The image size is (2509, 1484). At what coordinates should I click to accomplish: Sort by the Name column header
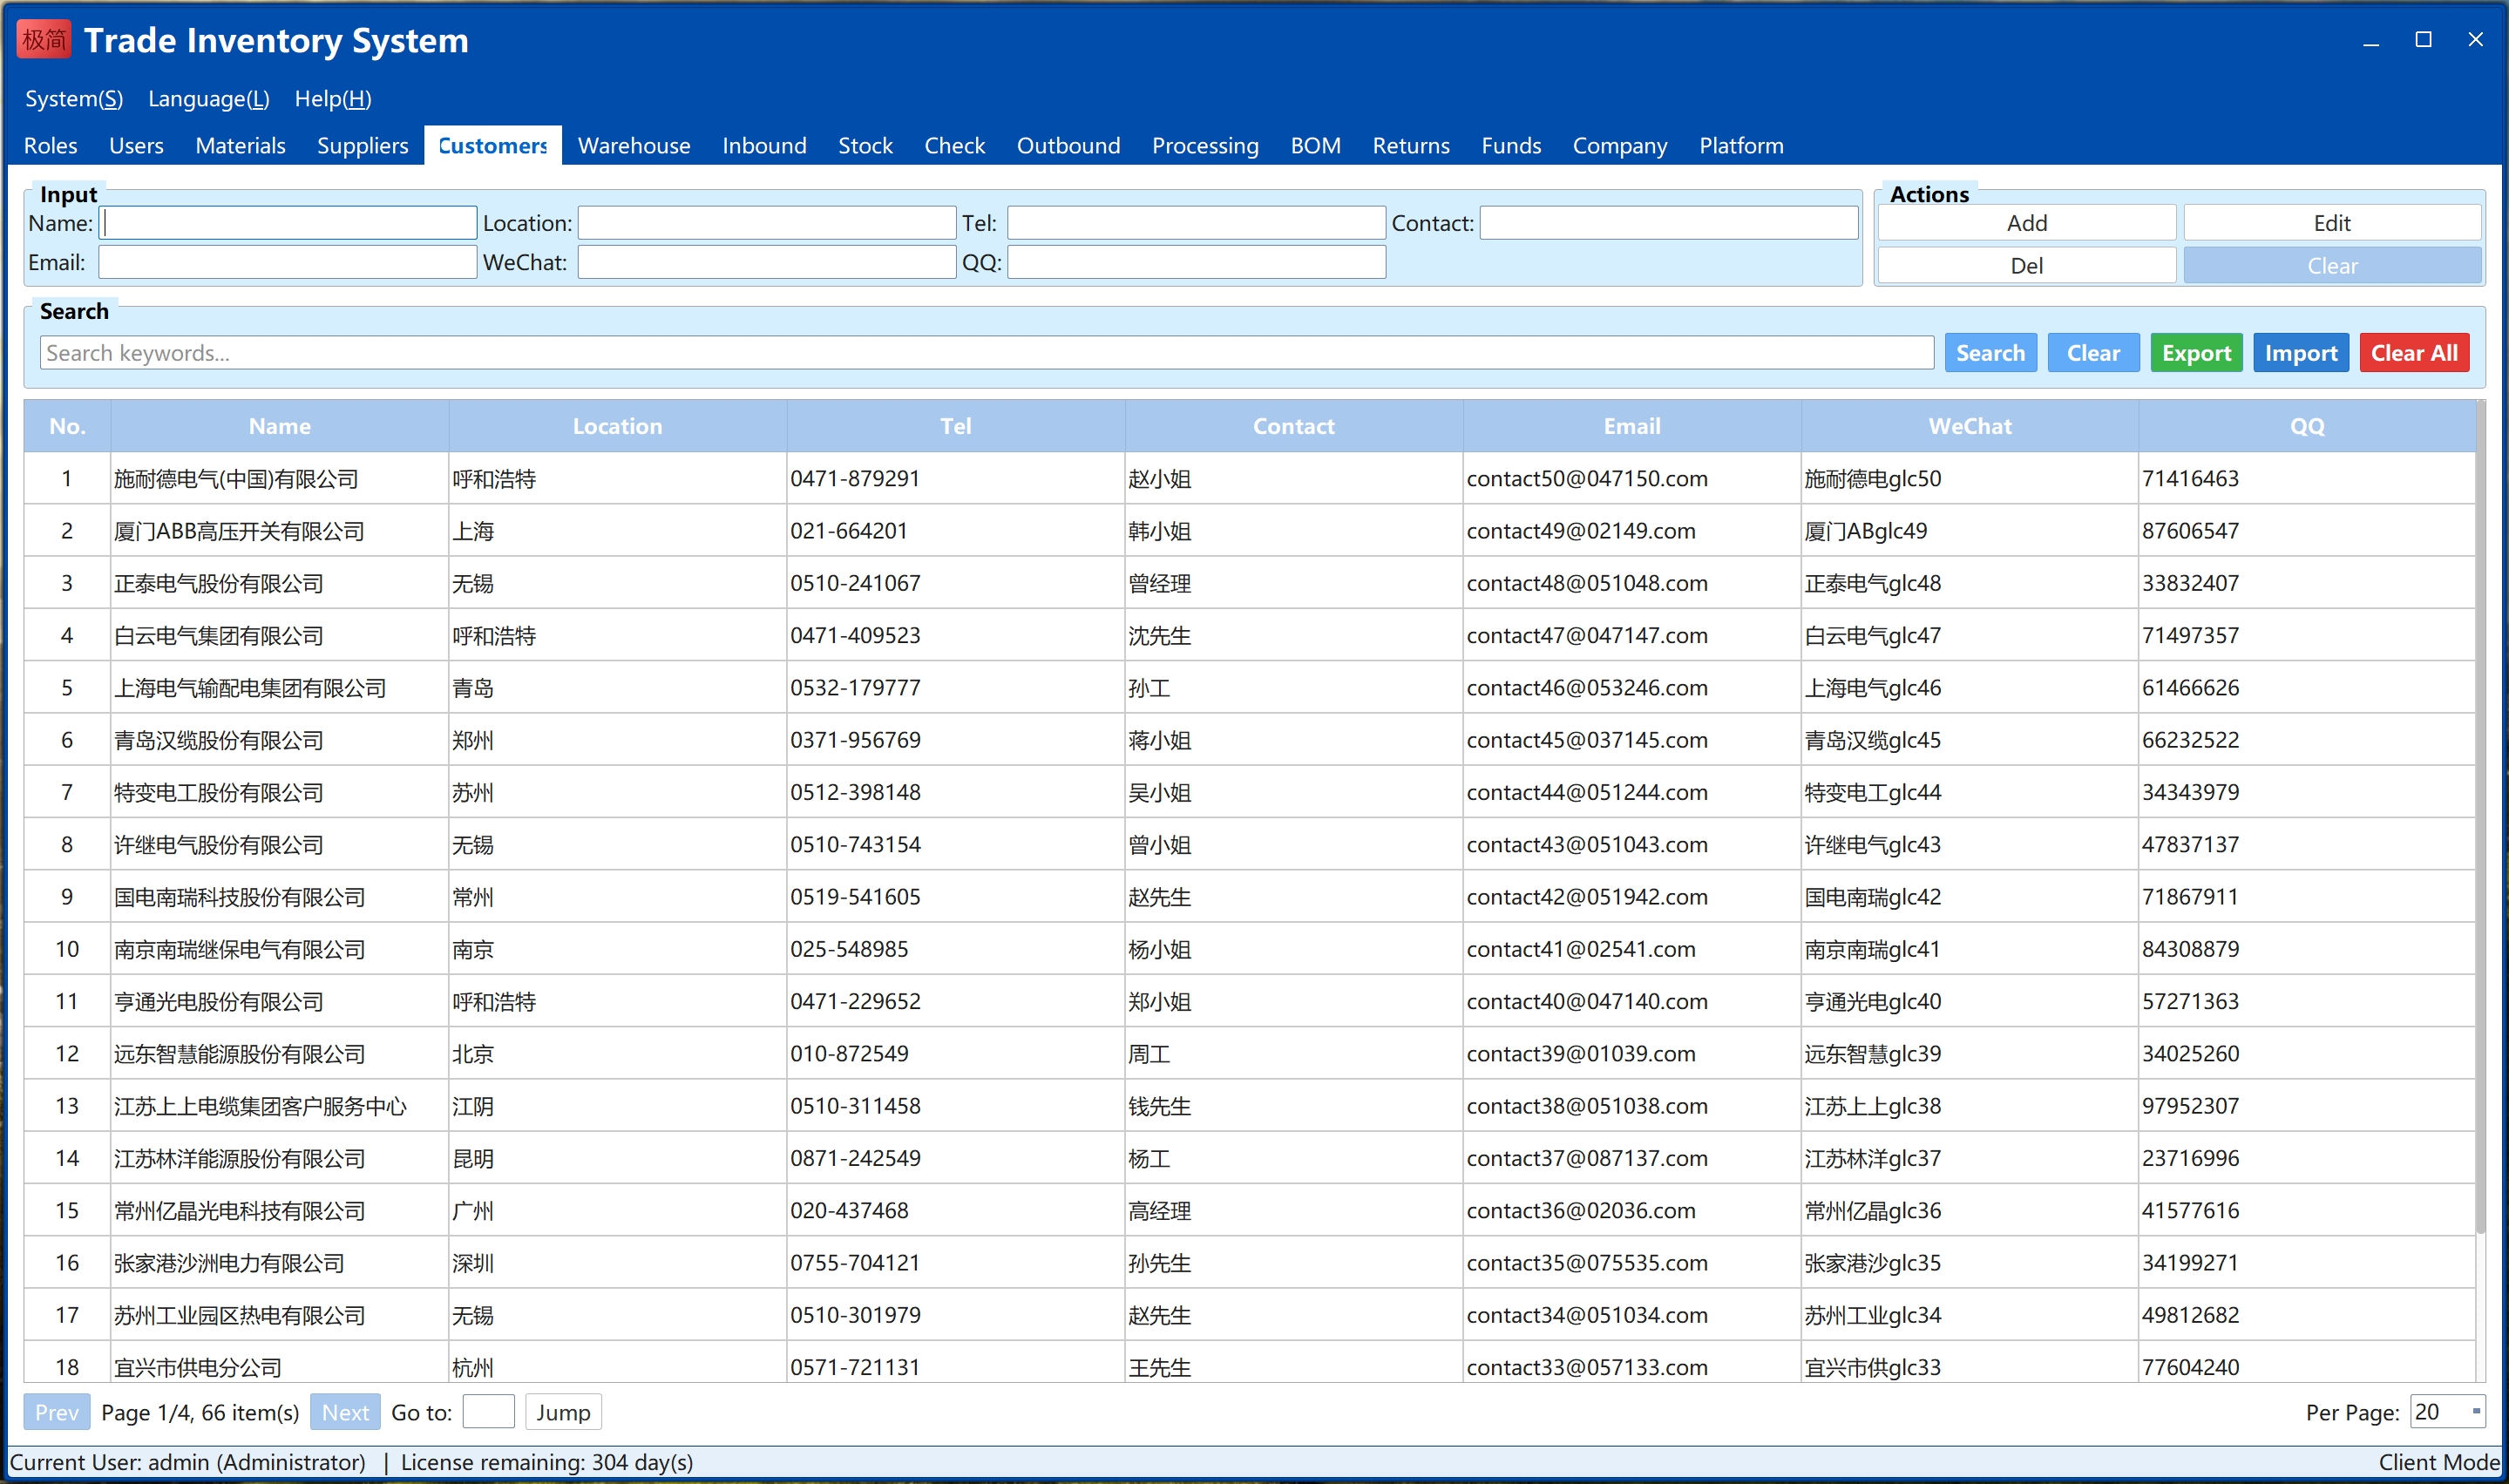pyautogui.click(x=280, y=426)
